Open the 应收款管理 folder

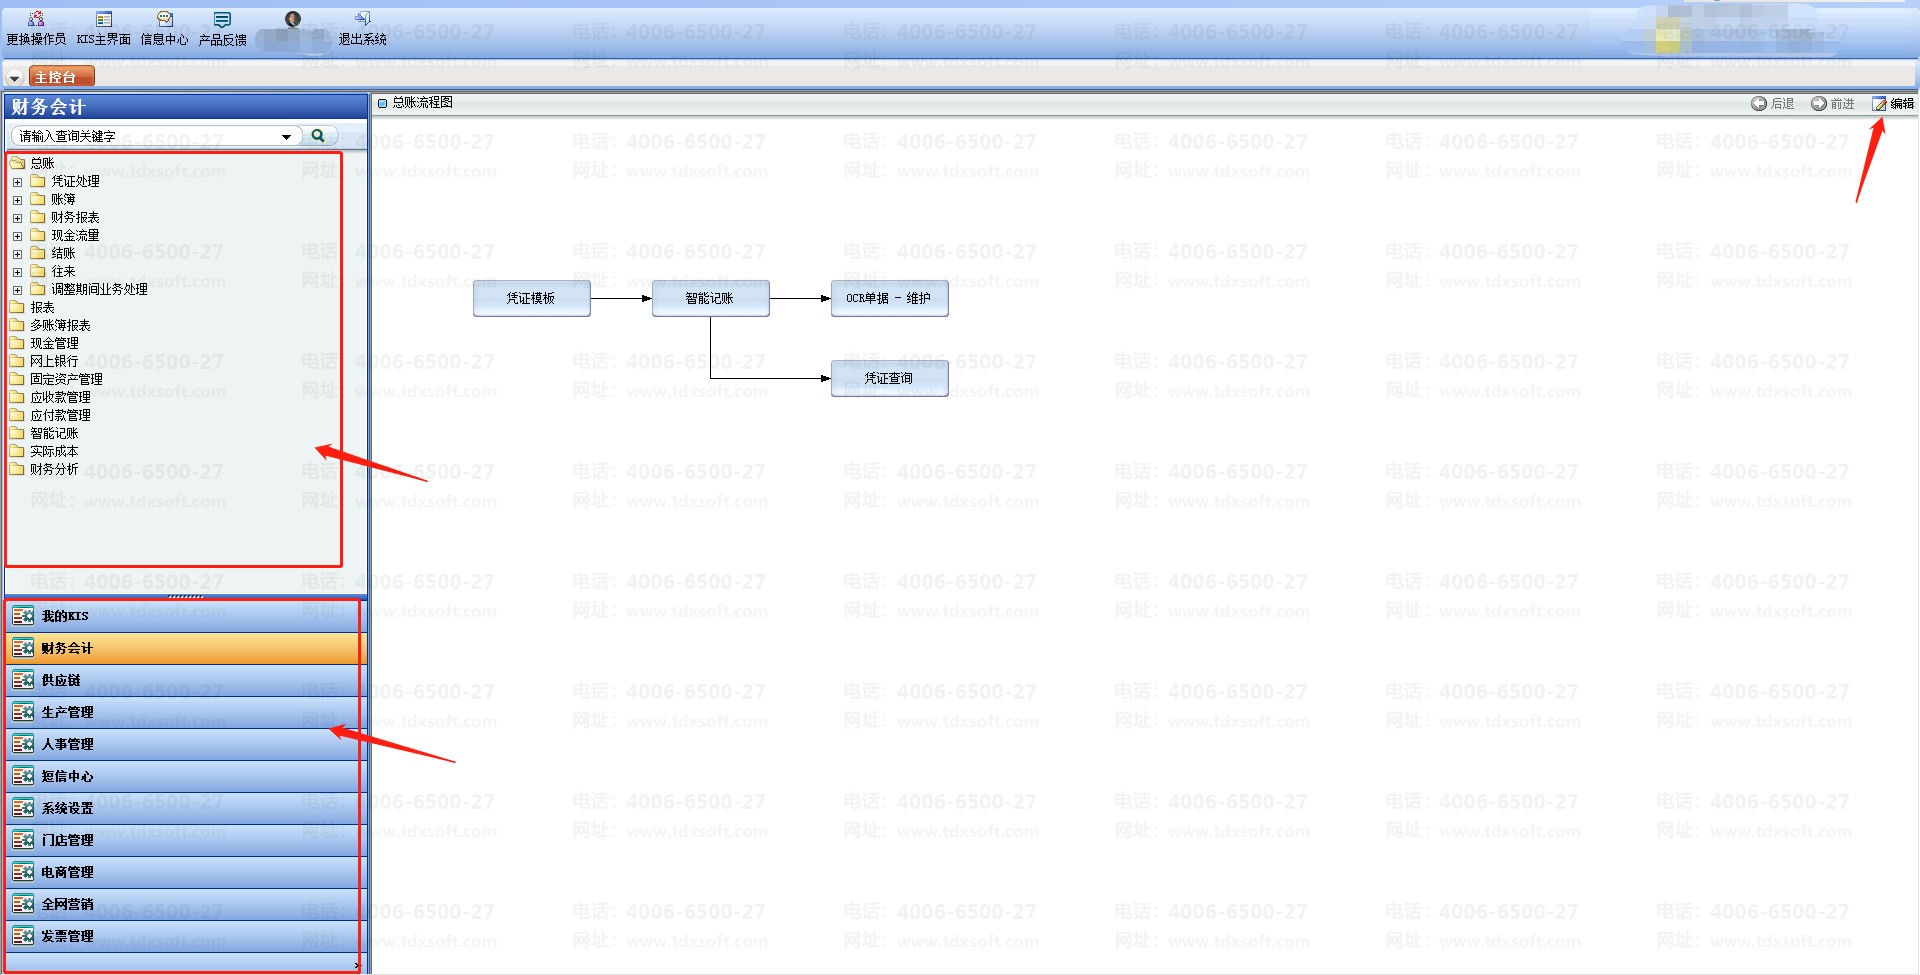tap(60, 397)
